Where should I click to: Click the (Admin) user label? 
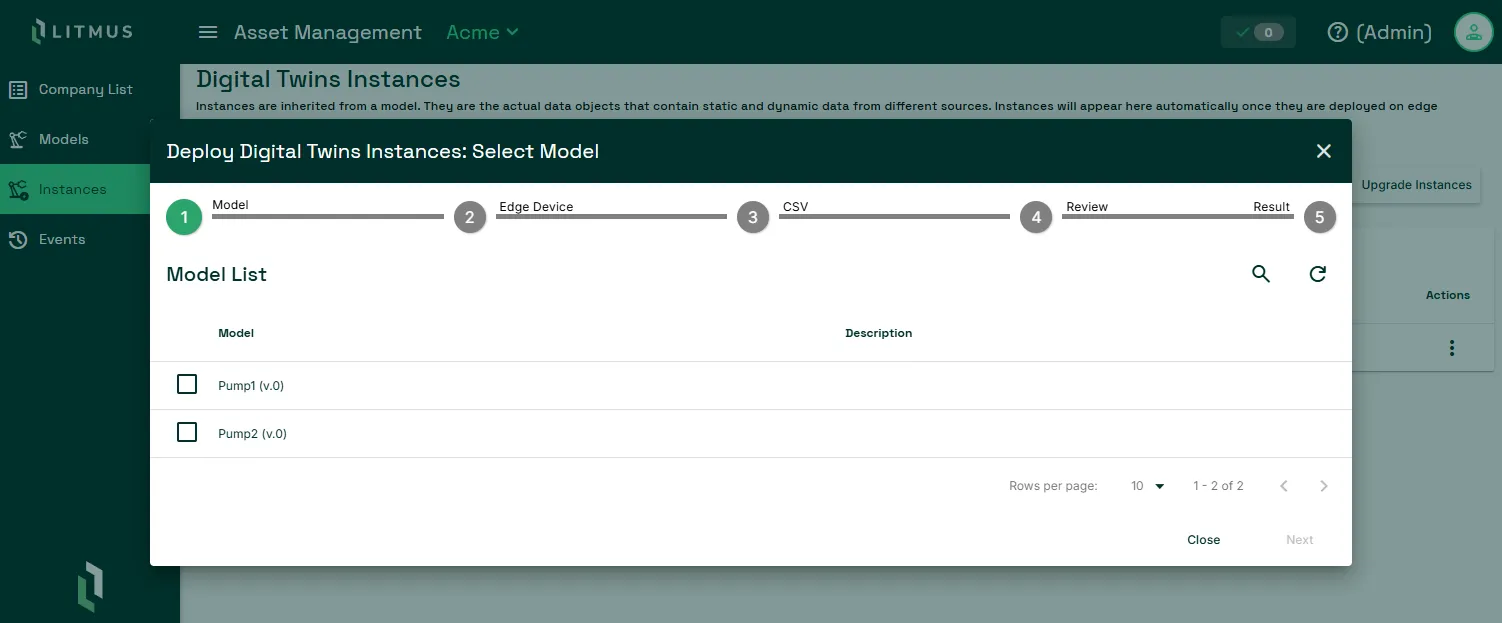tap(1394, 32)
